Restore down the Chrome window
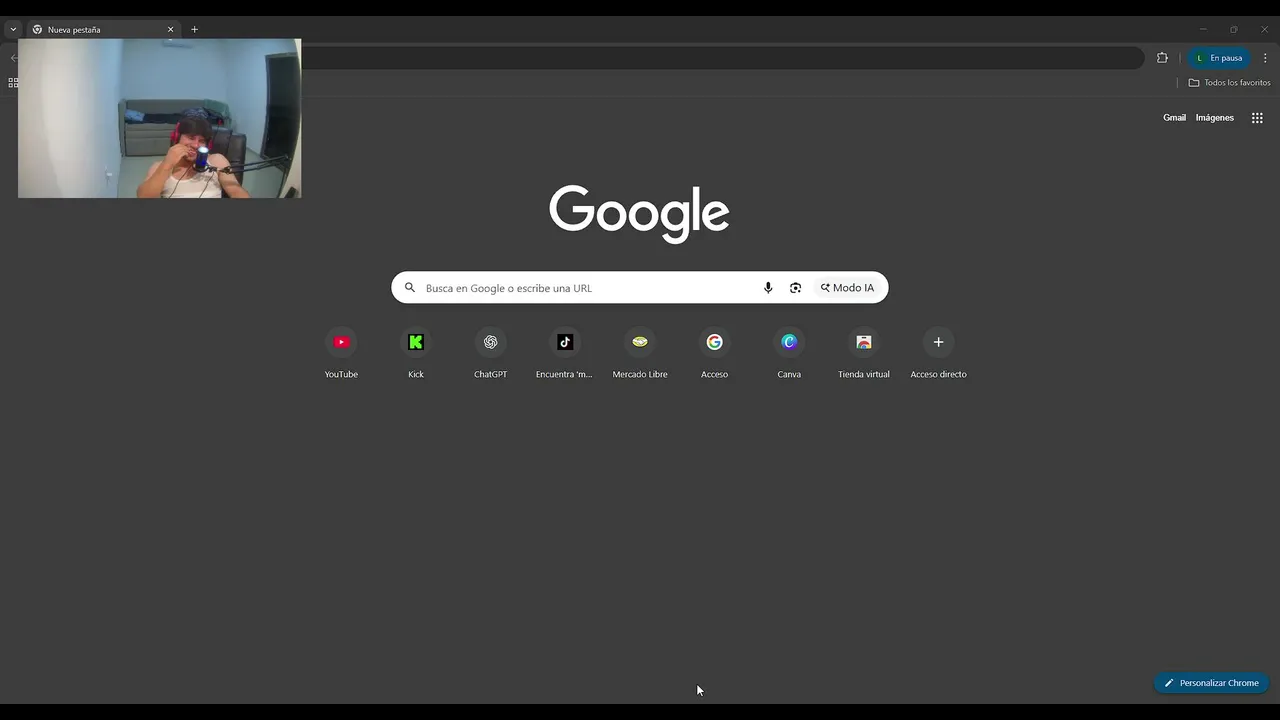This screenshot has height=720, width=1280. 1233,30
